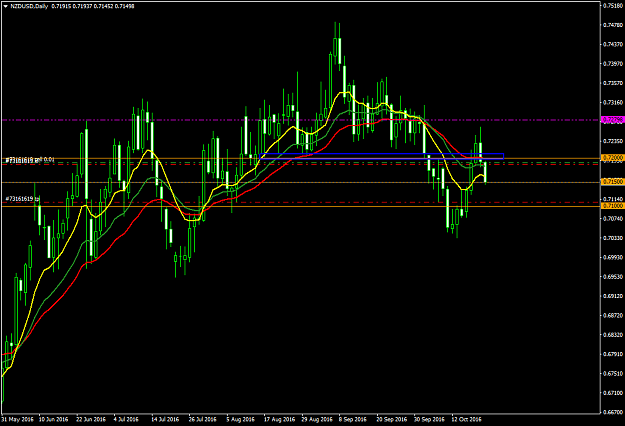Viewport: 625px width, 426px height.
Task: Click the 30 Sep 2016 date label
Action: point(429,419)
